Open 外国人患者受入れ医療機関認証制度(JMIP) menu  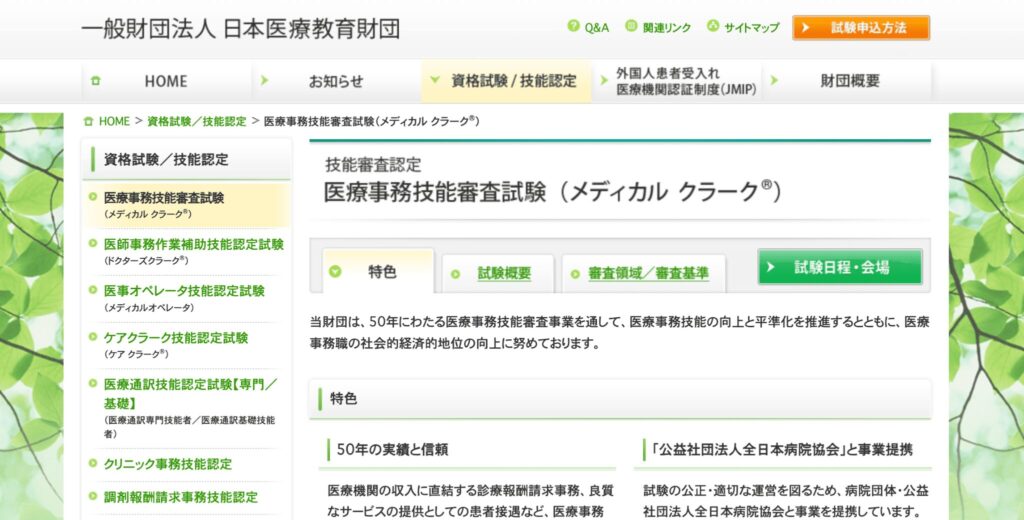point(677,81)
